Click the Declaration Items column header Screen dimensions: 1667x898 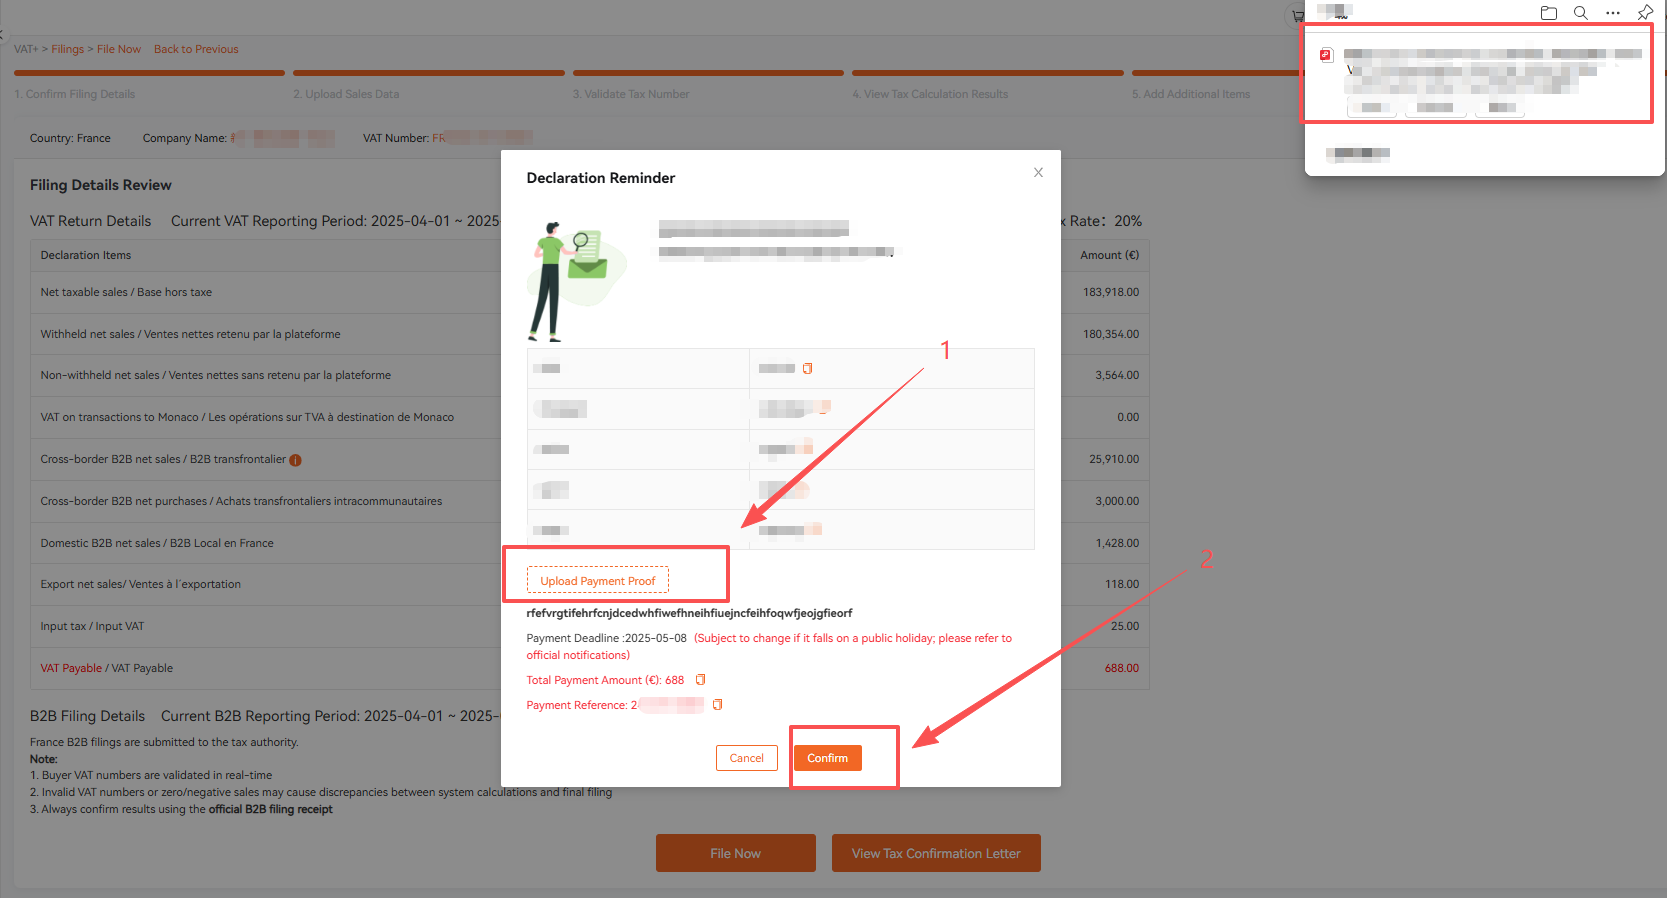[86, 255]
